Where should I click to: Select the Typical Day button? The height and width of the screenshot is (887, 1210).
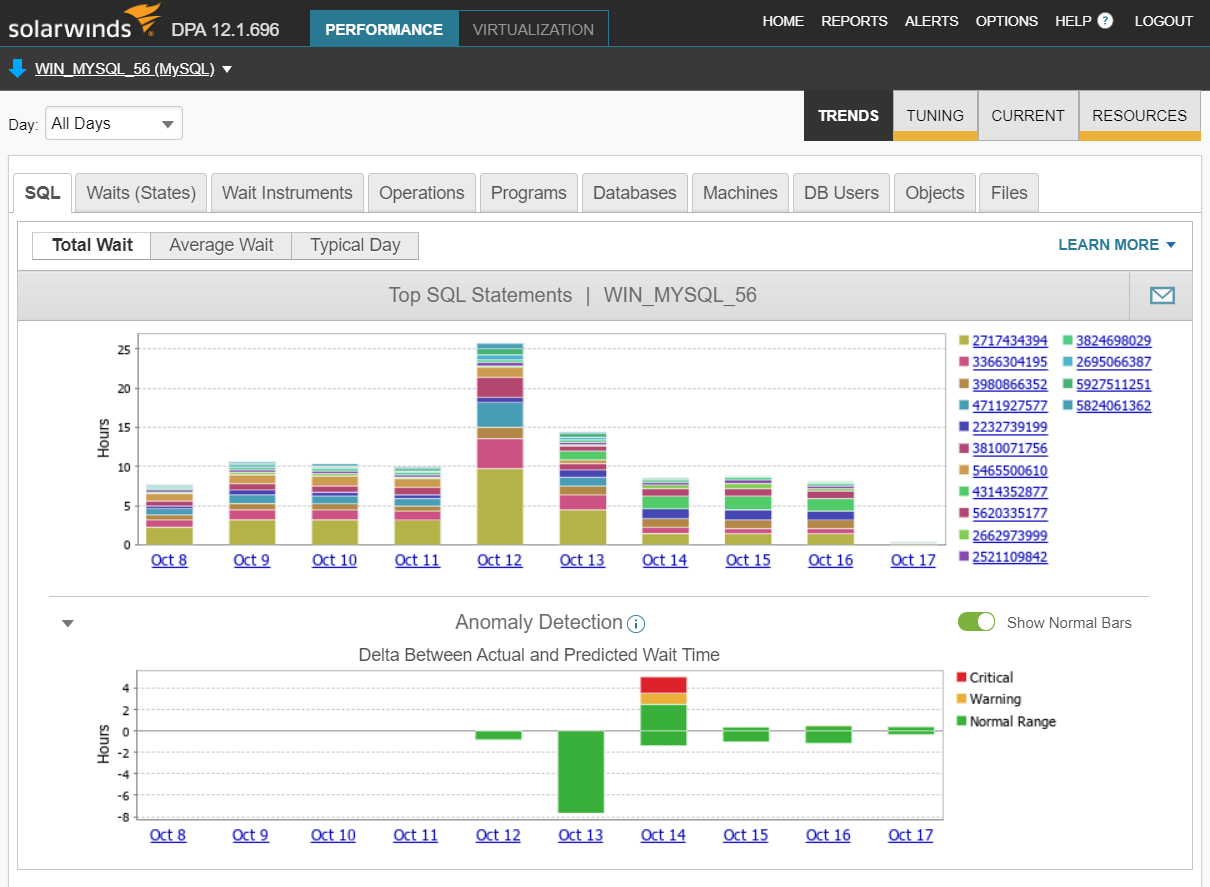[355, 245]
